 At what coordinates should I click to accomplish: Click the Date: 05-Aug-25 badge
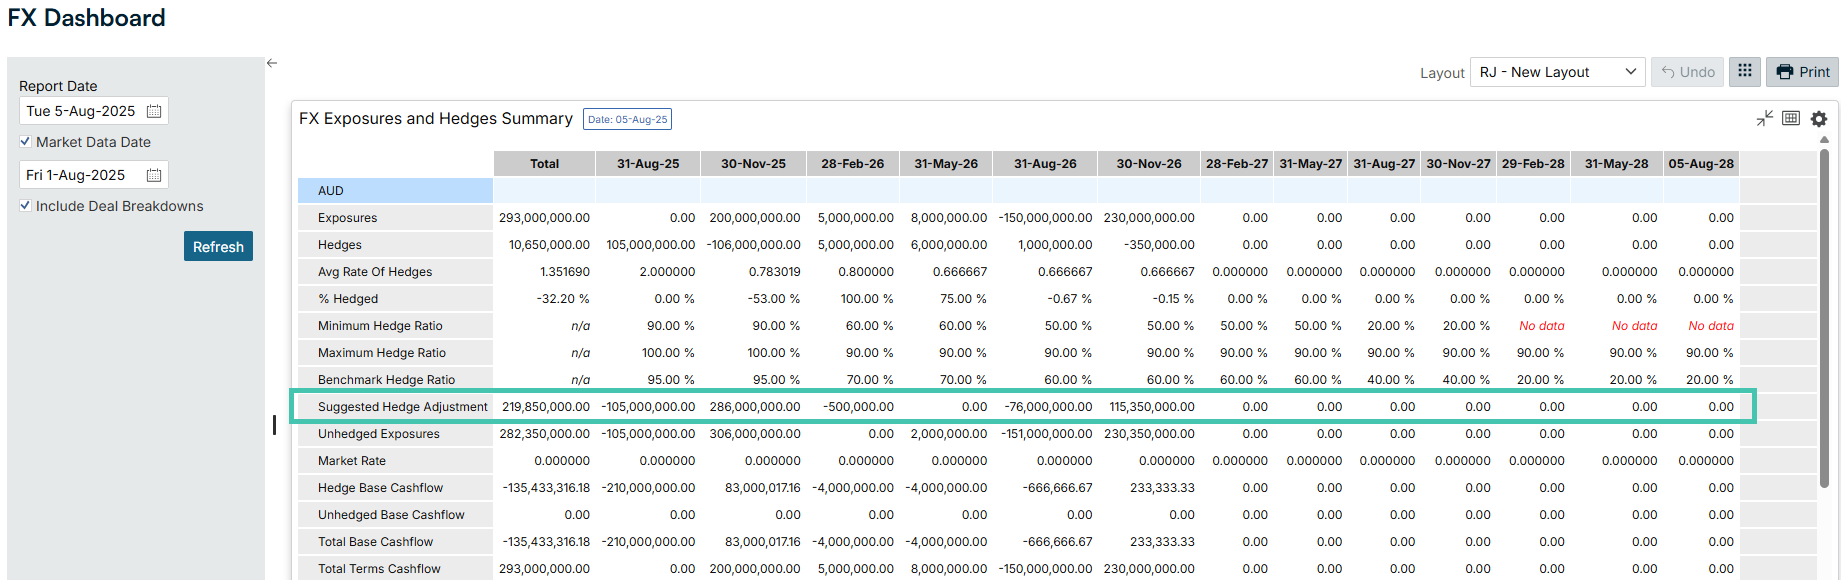pos(627,119)
